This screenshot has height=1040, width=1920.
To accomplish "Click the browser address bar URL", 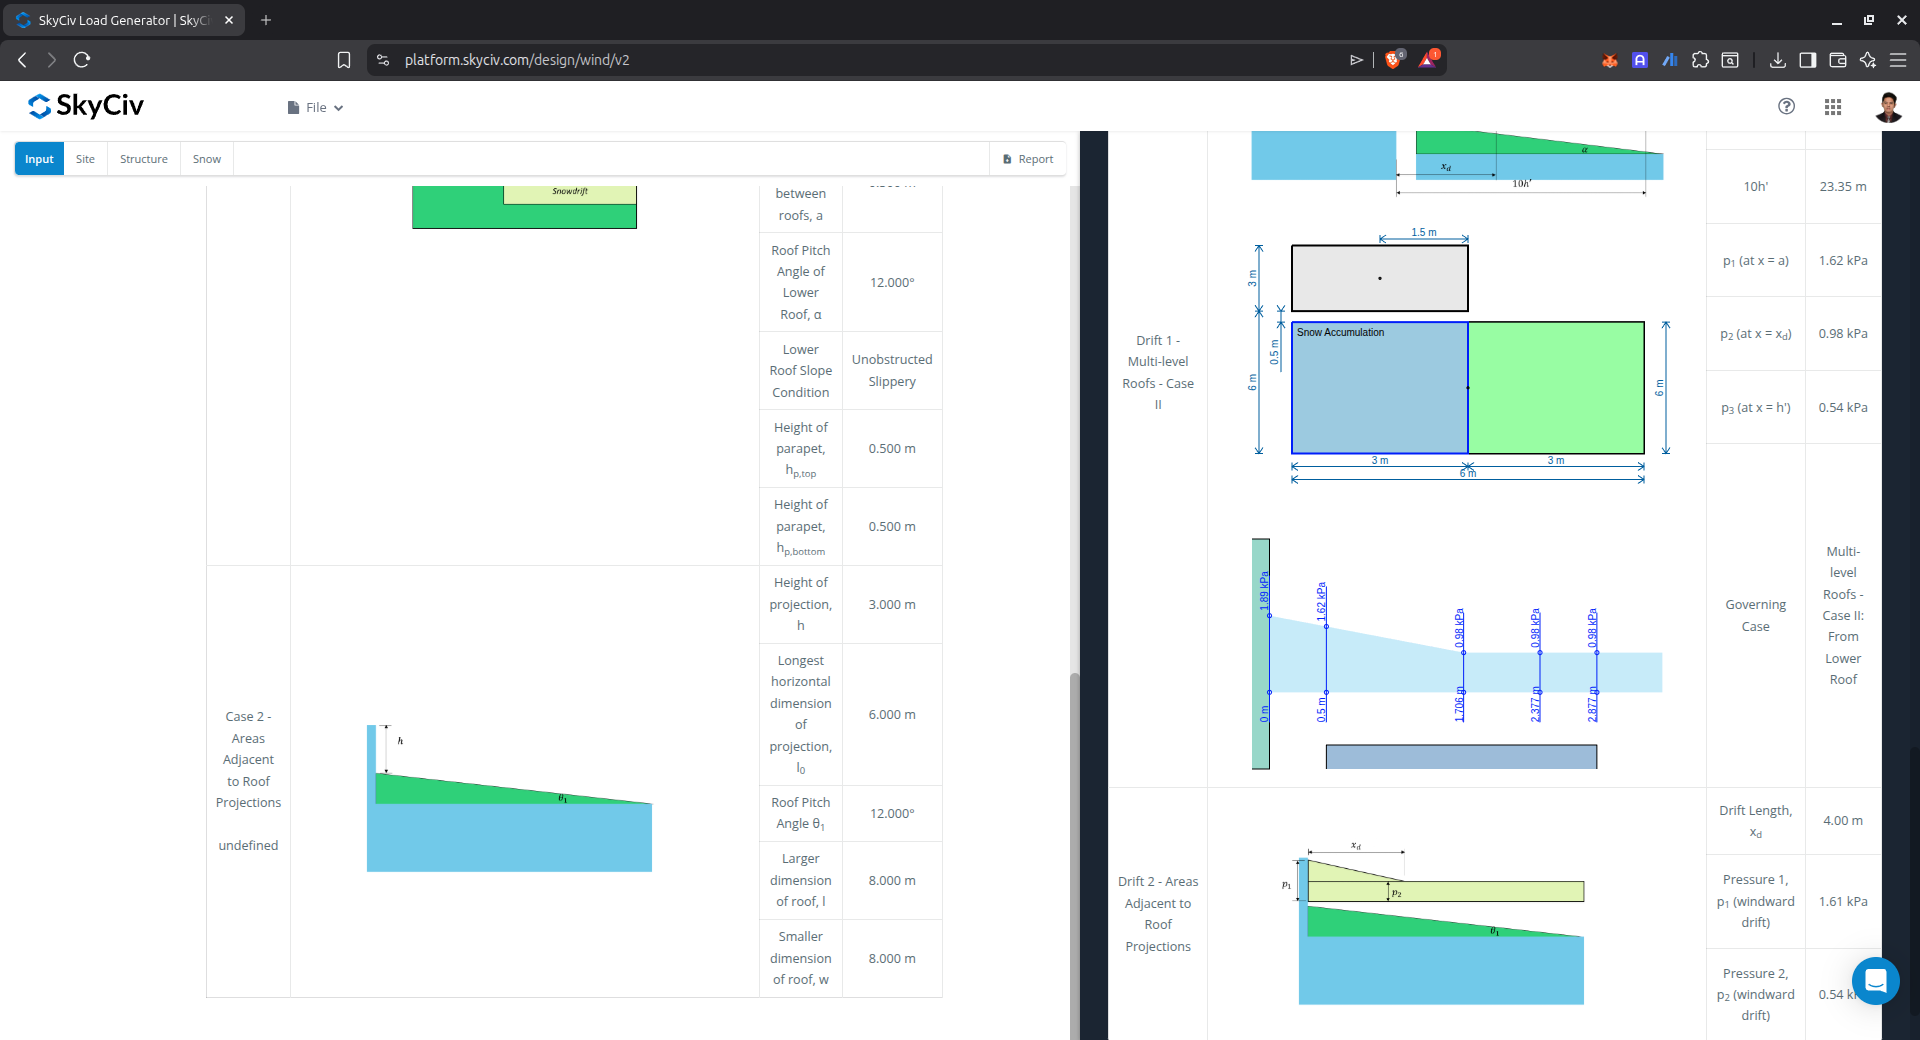I will [x=517, y=60].
